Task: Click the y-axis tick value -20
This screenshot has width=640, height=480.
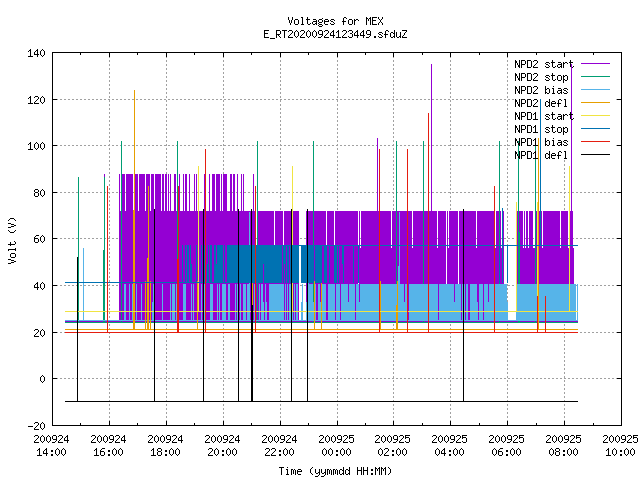Action: (36, 426)
